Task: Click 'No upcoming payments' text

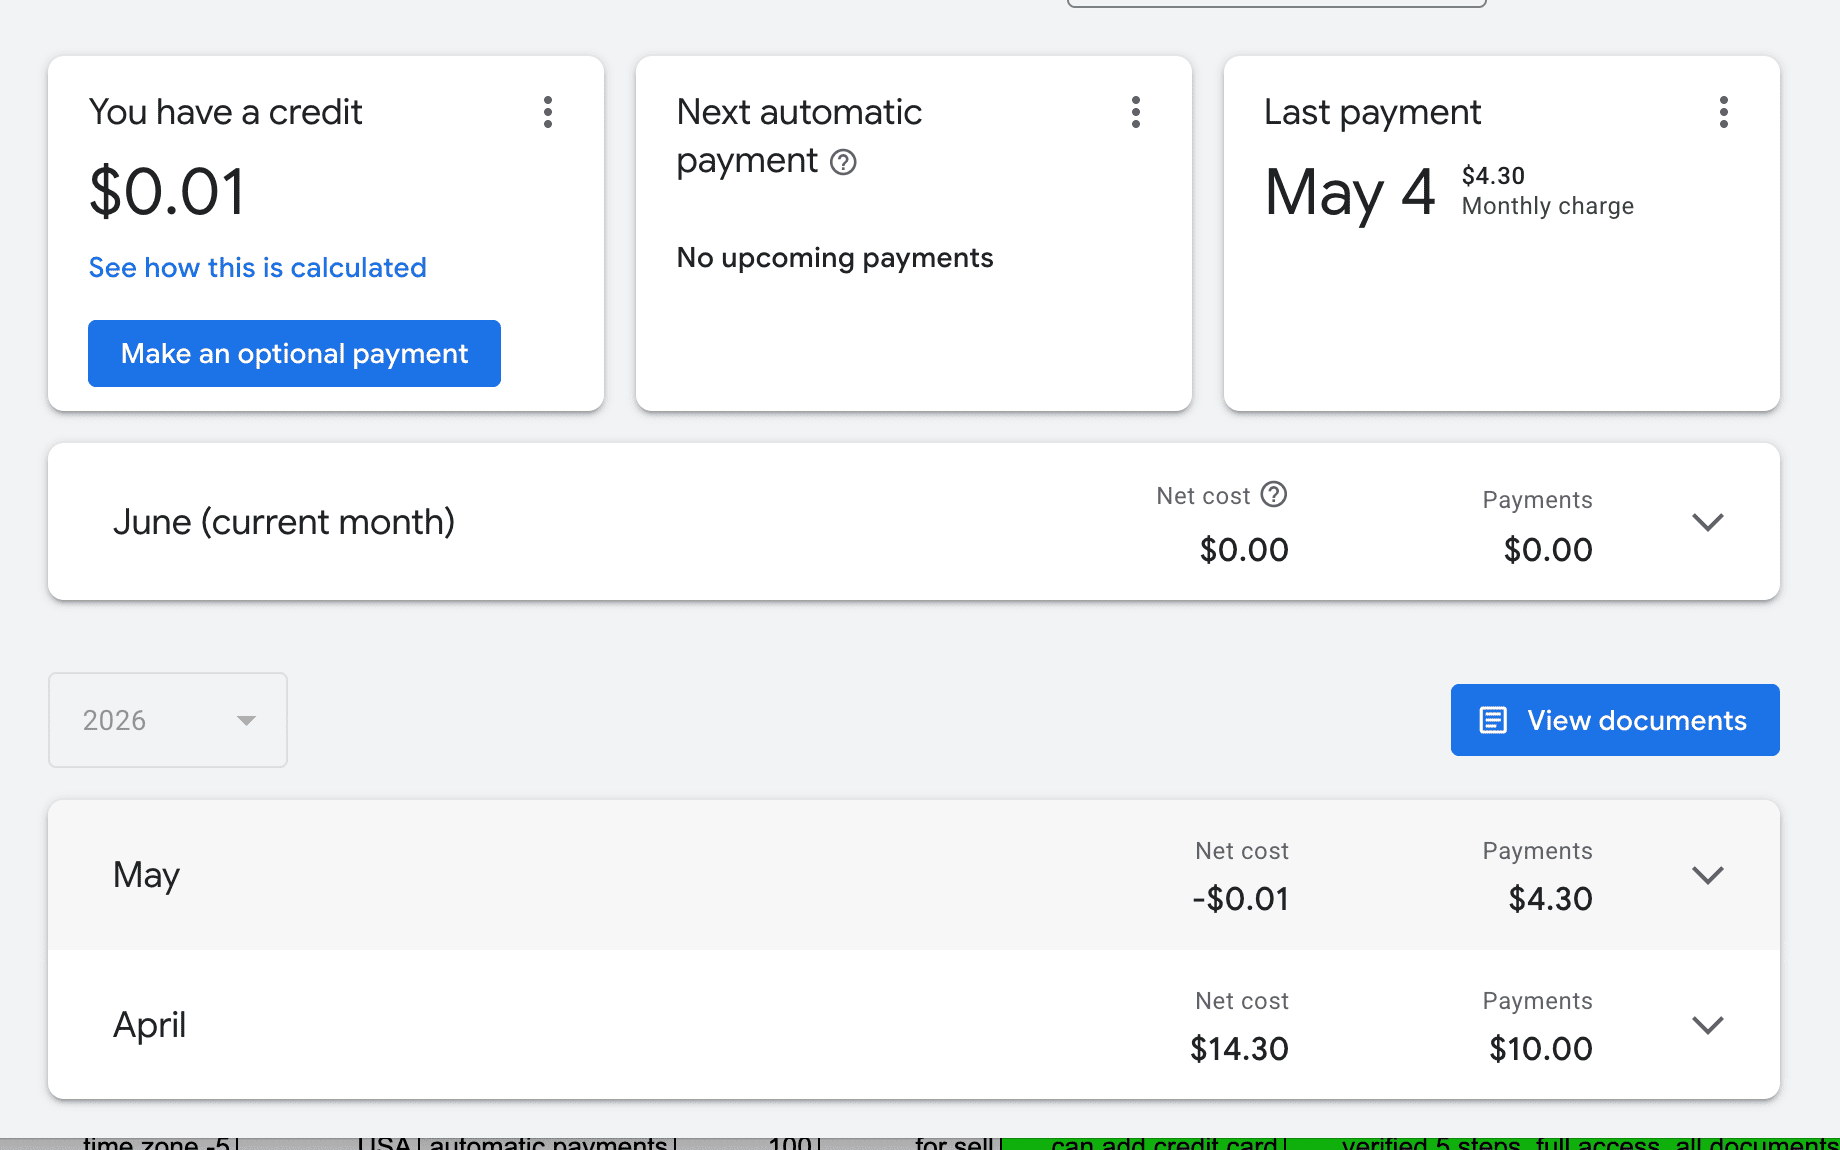Action: tap(835, 258)
